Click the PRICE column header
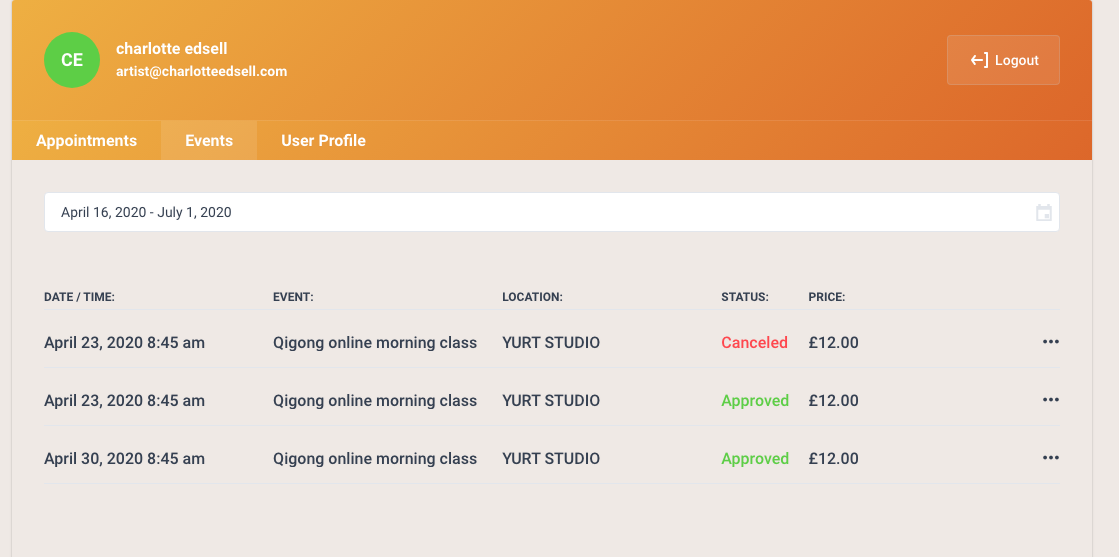The width and height of the screenshot is (1119, 557). pos(827,297)
